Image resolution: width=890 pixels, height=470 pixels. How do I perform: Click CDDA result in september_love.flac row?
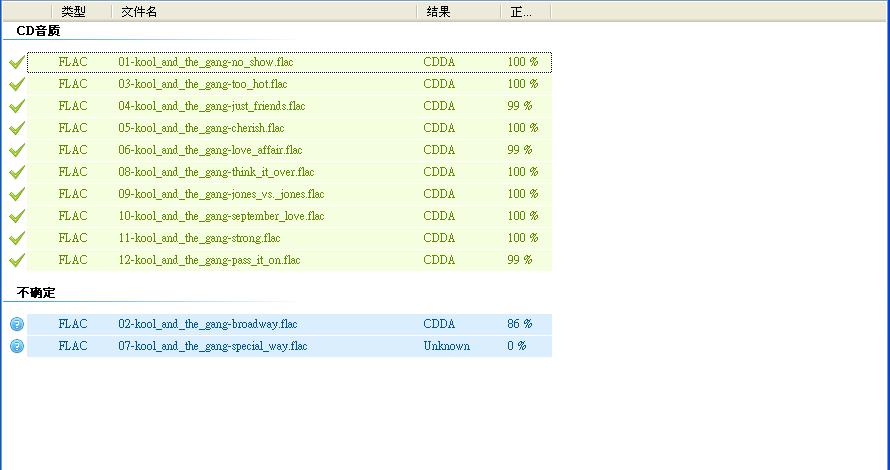439,216
